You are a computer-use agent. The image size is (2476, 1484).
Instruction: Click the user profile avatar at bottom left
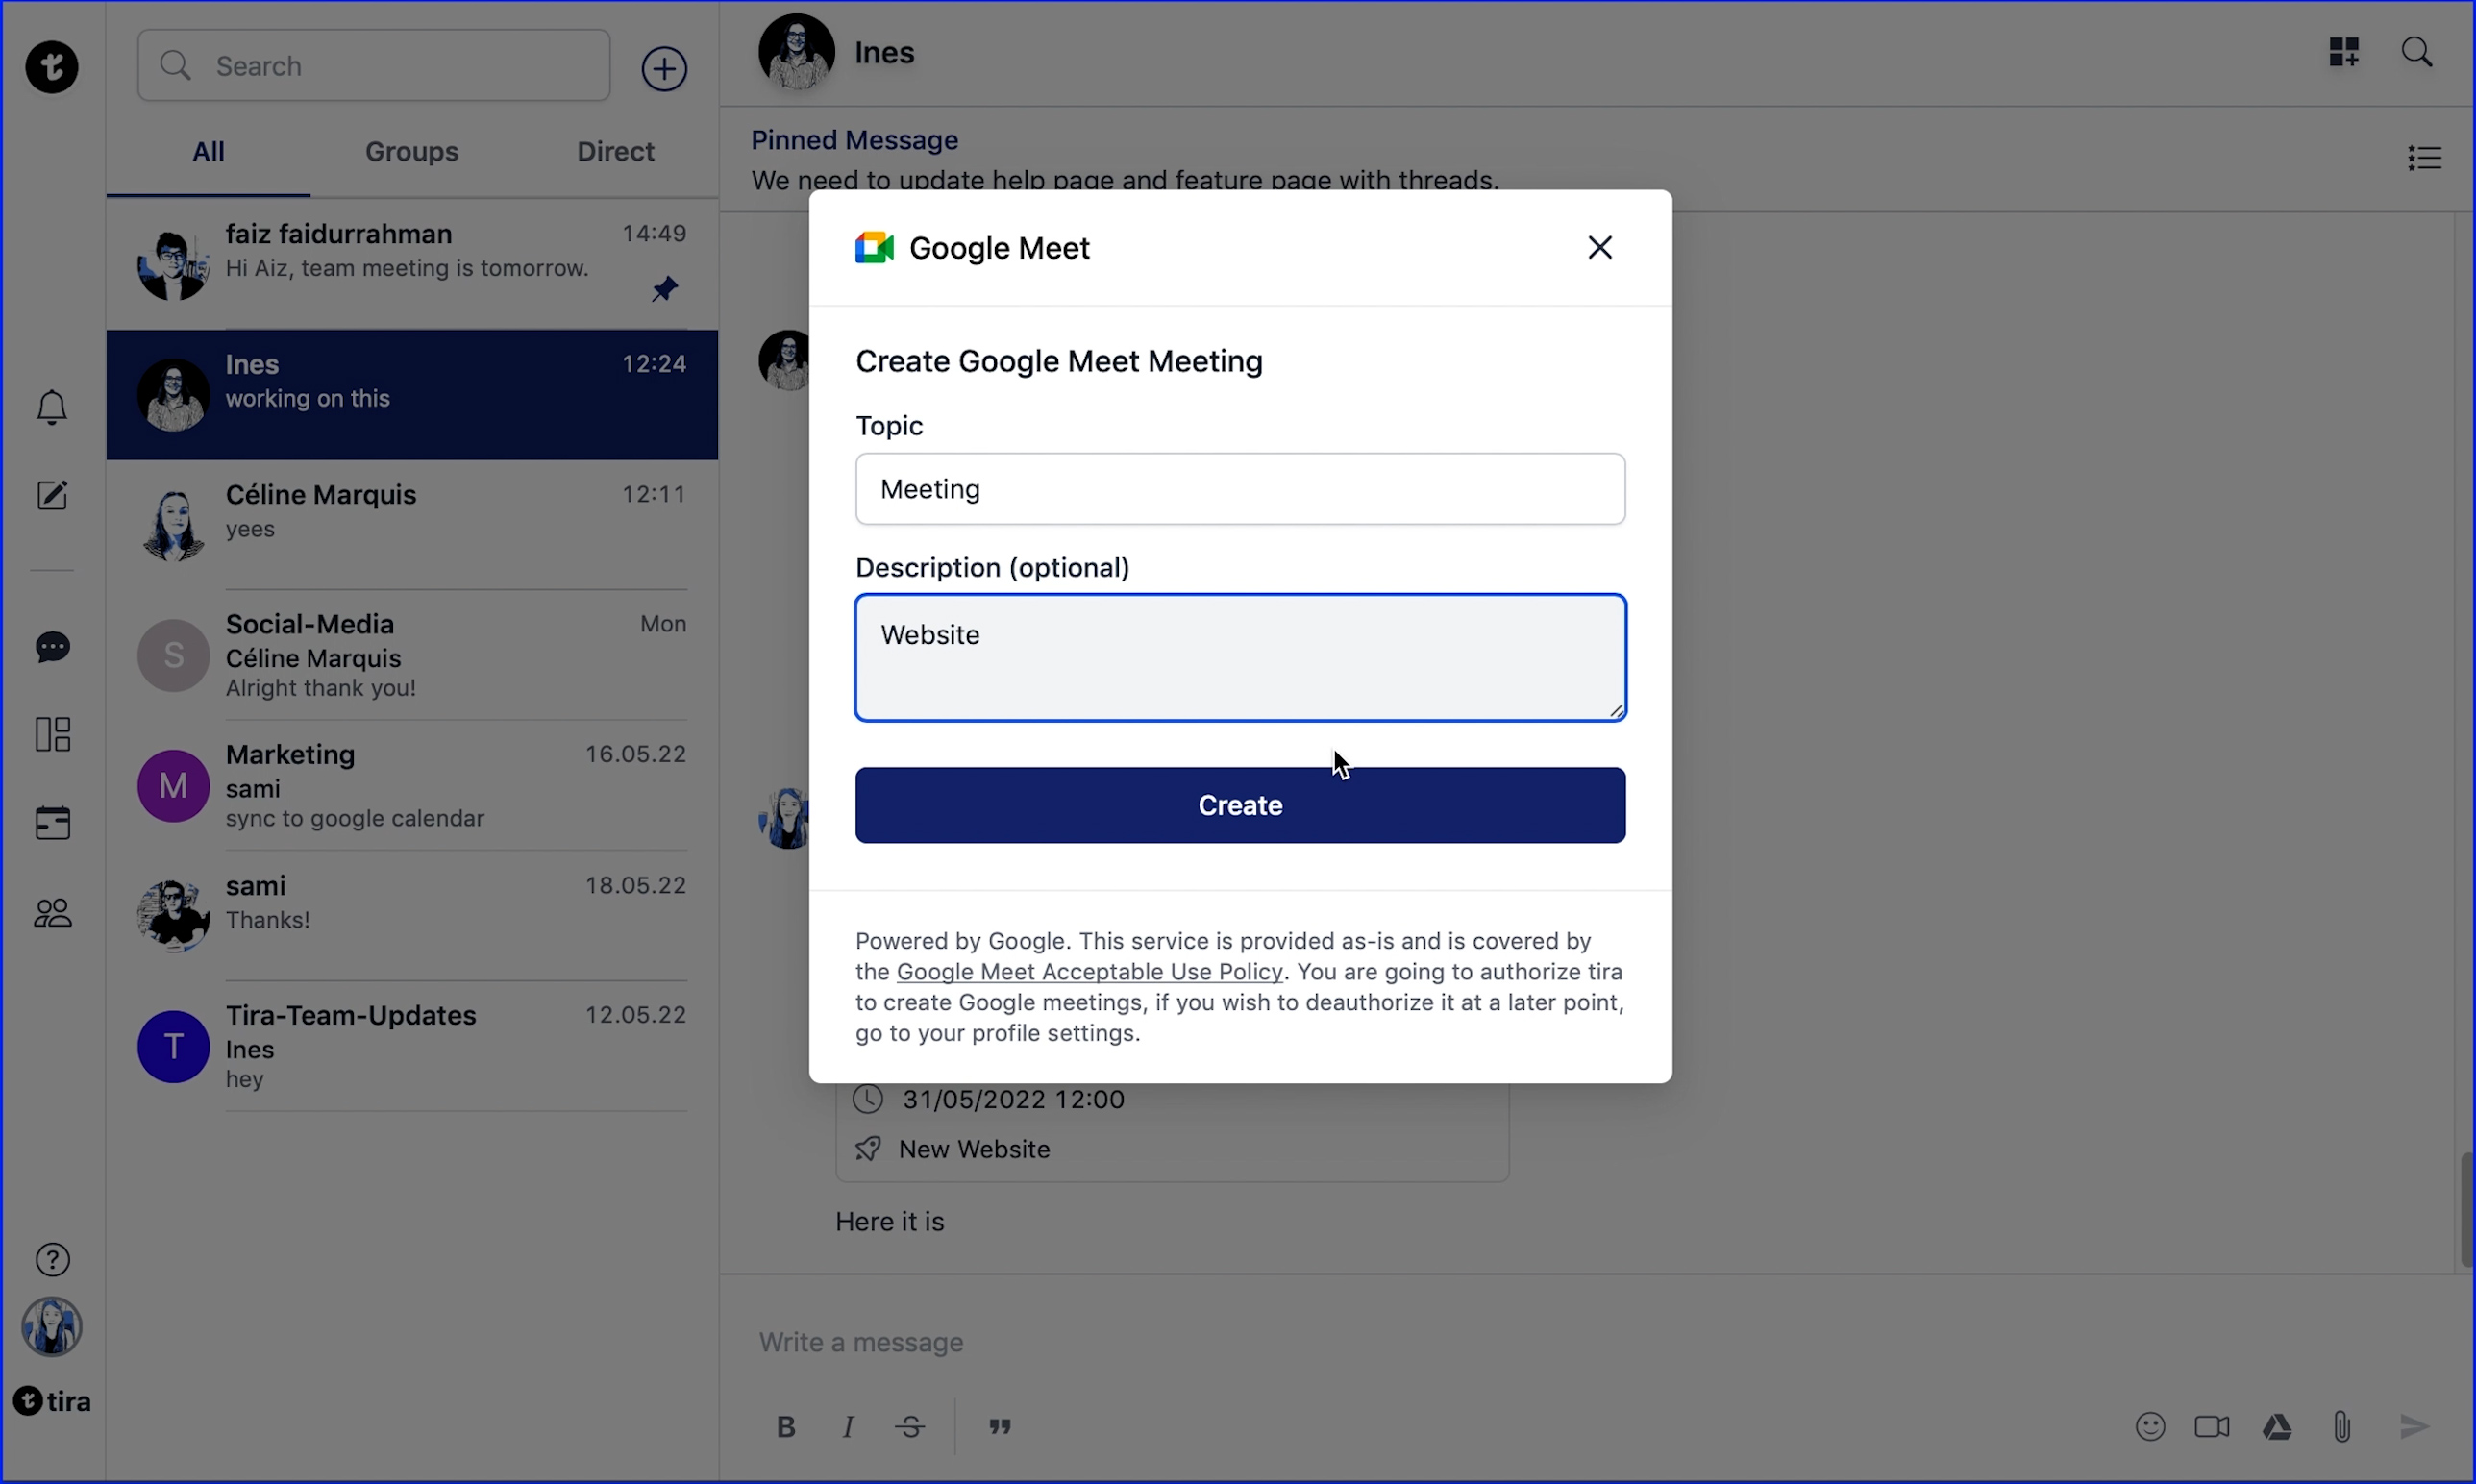52,1326
